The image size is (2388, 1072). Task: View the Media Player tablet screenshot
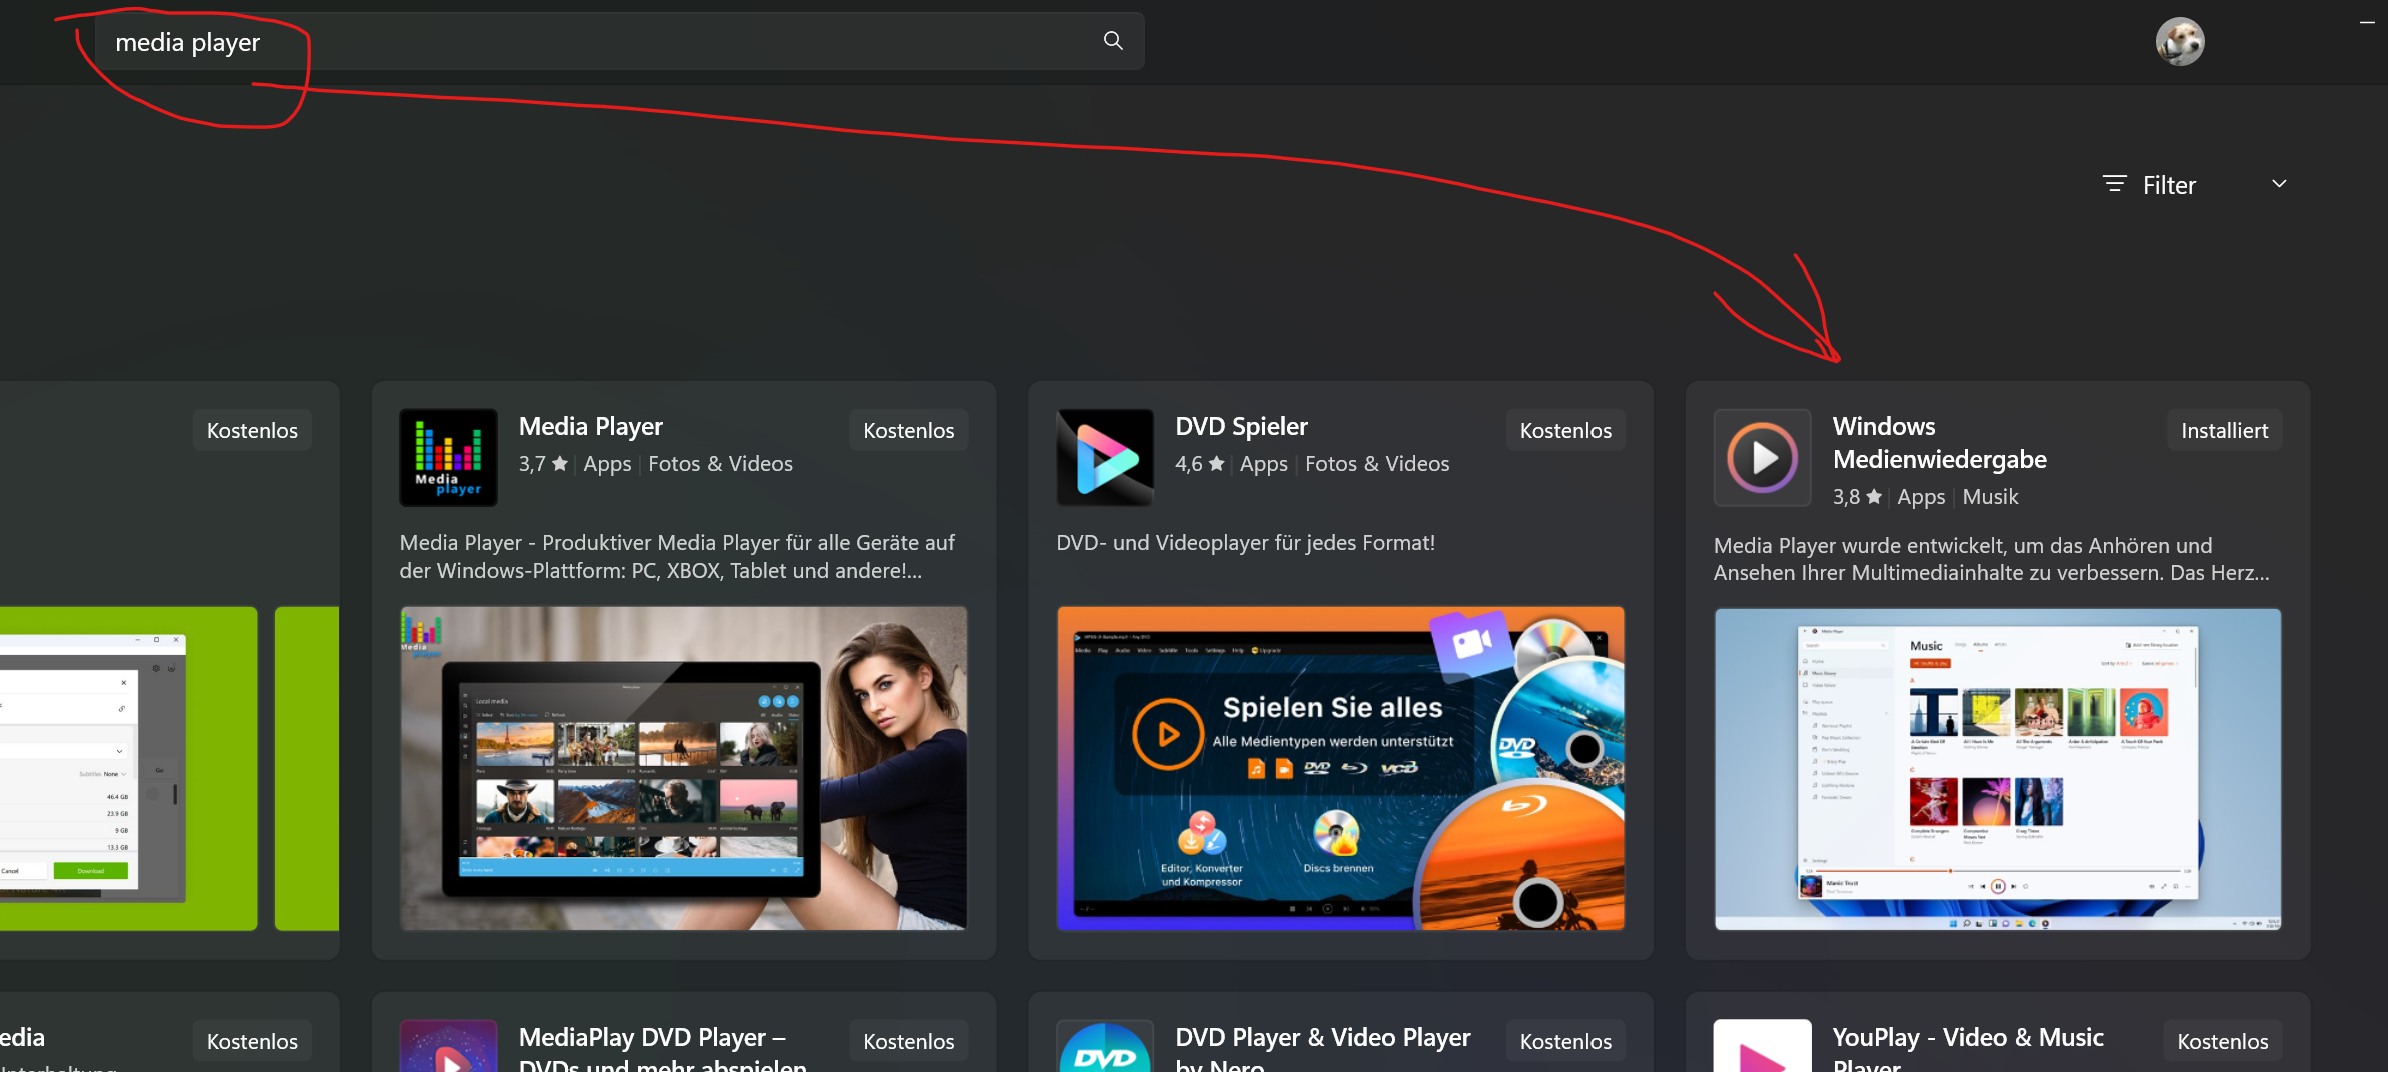coord(684,768)
